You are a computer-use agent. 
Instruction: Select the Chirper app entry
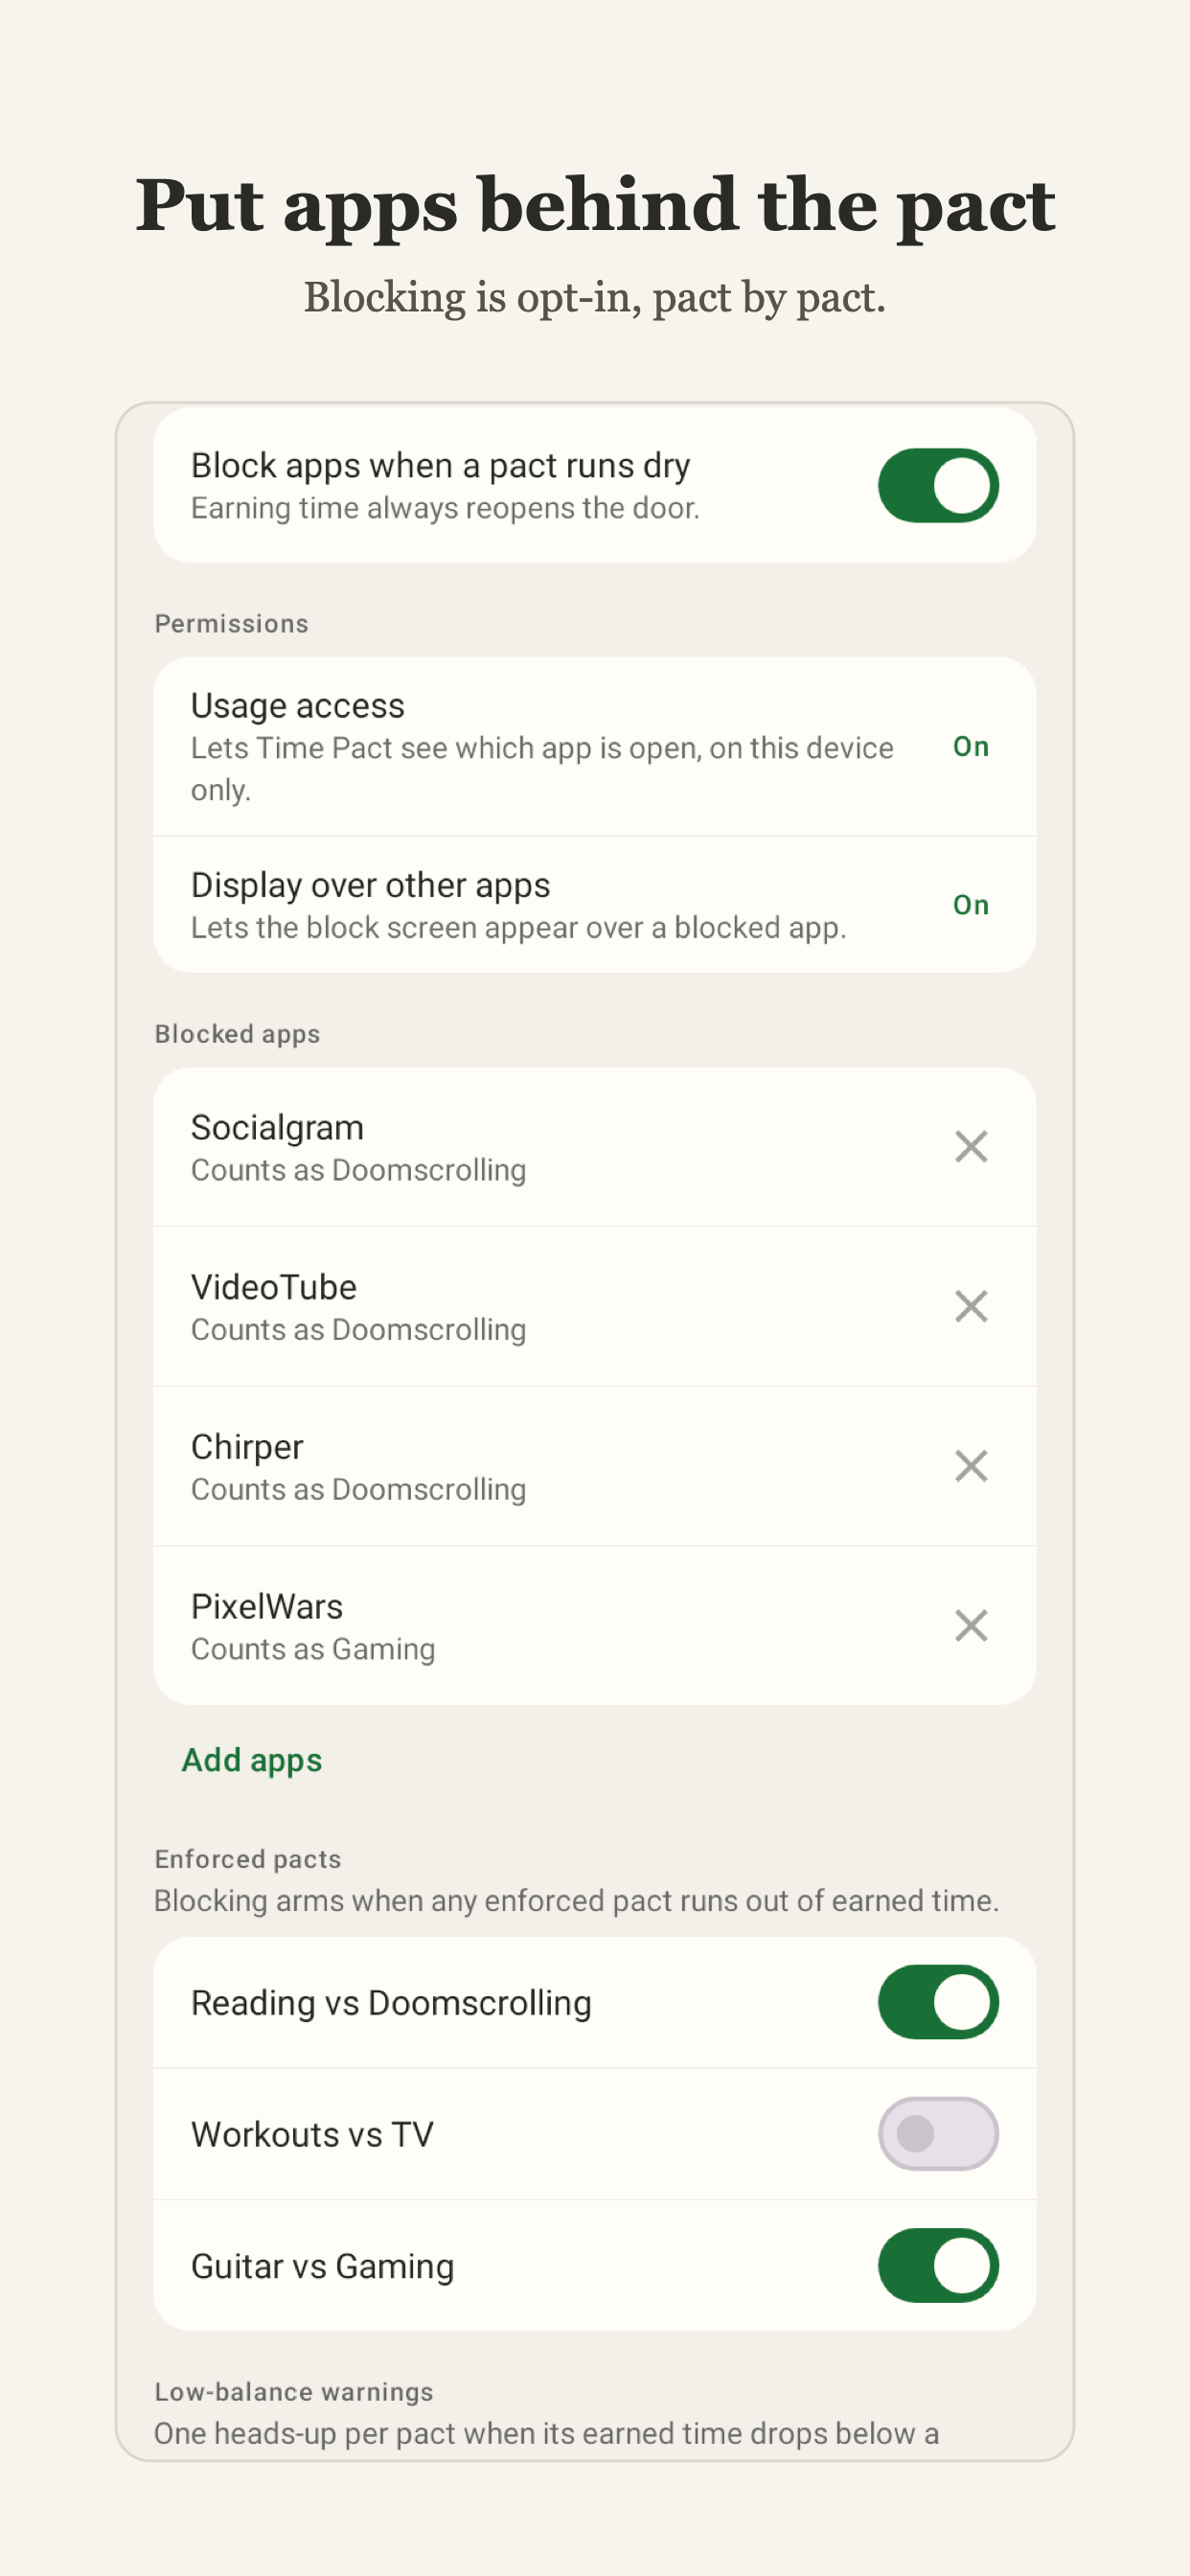[x=594, y=1466]
